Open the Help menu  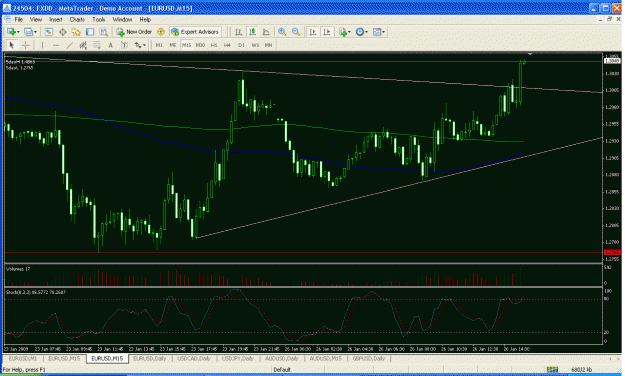pyautogui.click(x=145, y=20)
